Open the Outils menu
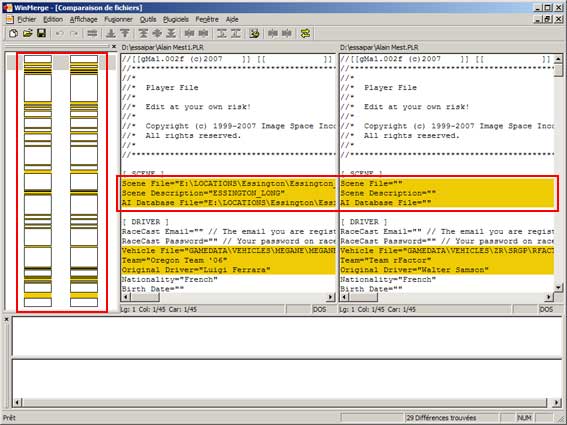Screen dimensions: 567x425 [148, 20]
